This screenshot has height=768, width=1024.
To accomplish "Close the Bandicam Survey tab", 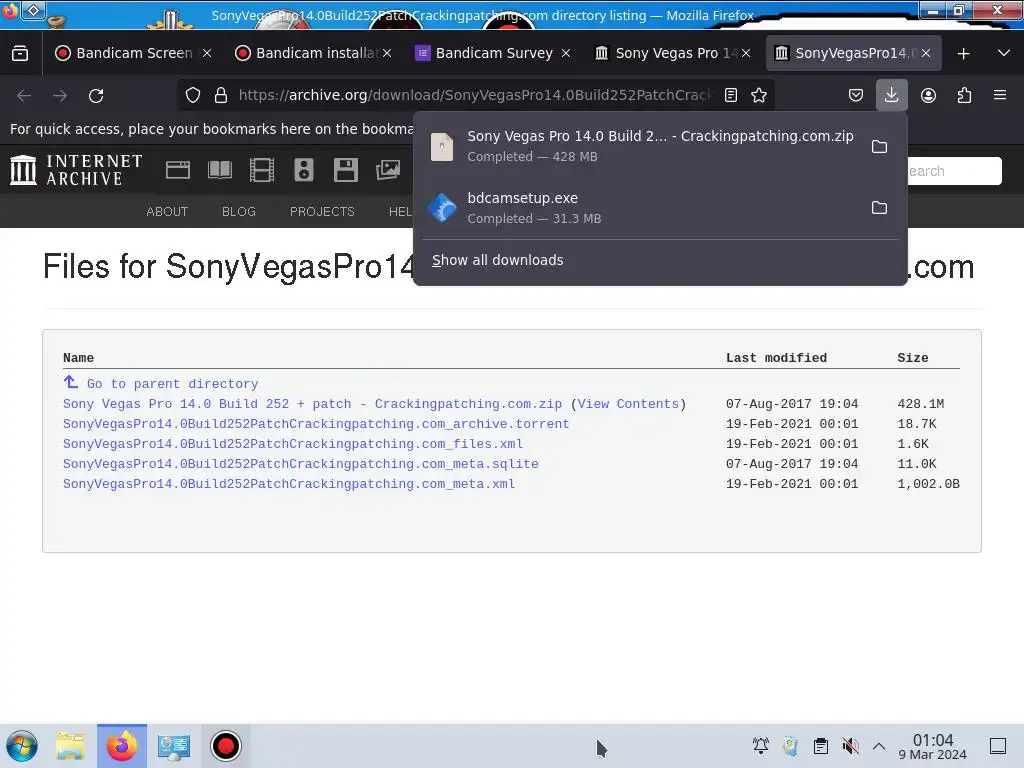I will point(566,53).
